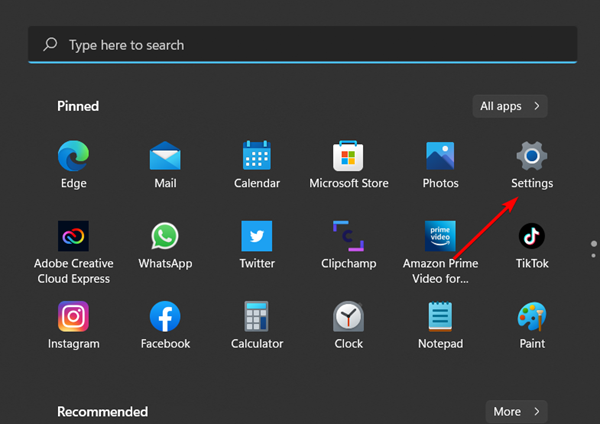The image size is (600, 424).
Task: Launch the Mail app
Action: click(x=165, y=157)
